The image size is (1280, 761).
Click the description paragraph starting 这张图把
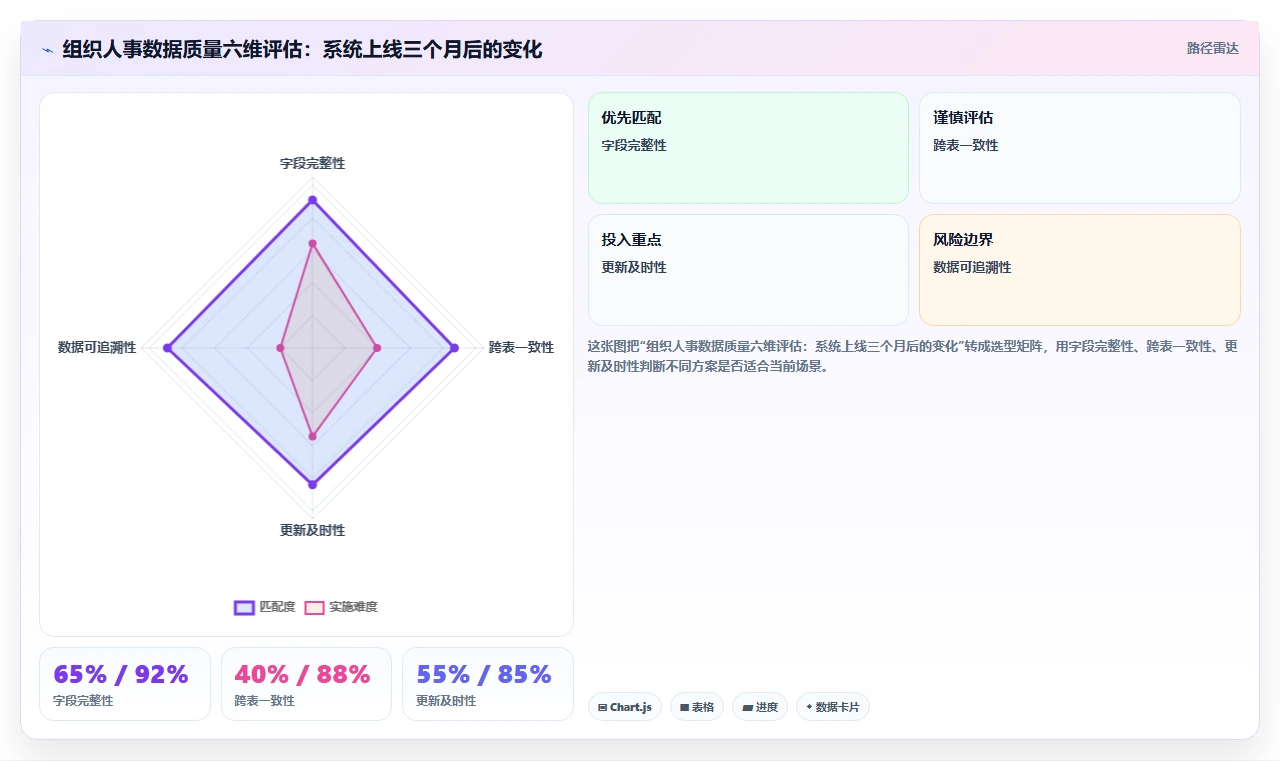click(914, 356)
